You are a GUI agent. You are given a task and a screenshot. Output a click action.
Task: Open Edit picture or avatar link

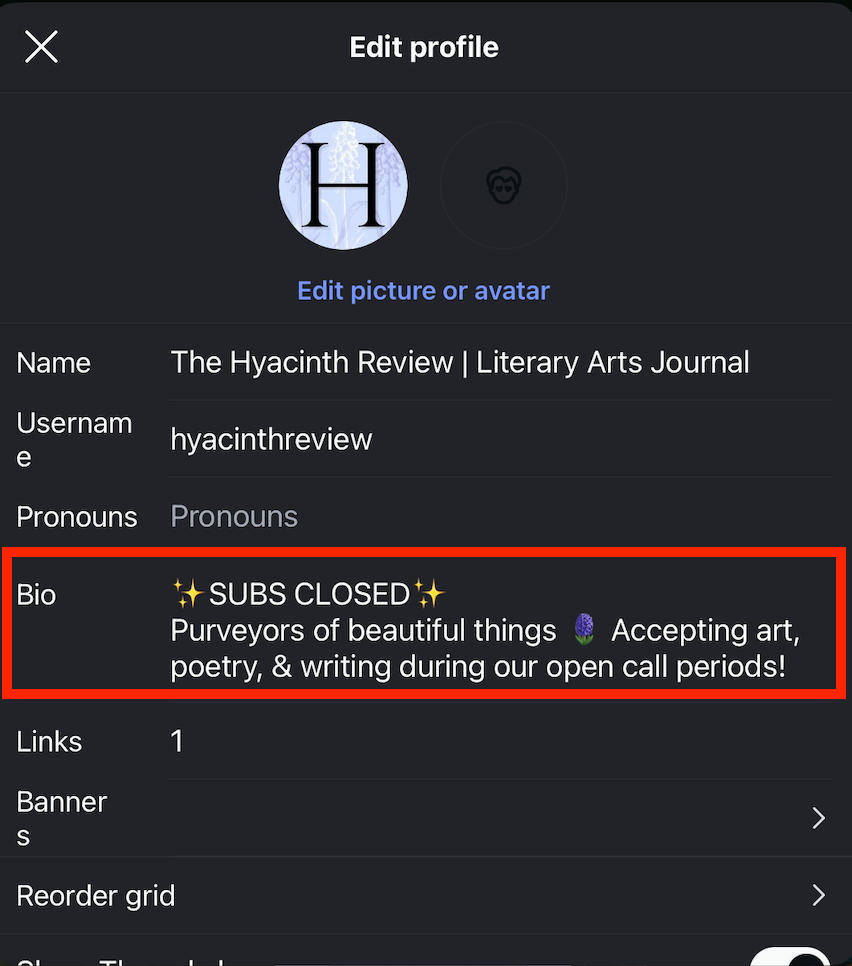pos(423,291)
